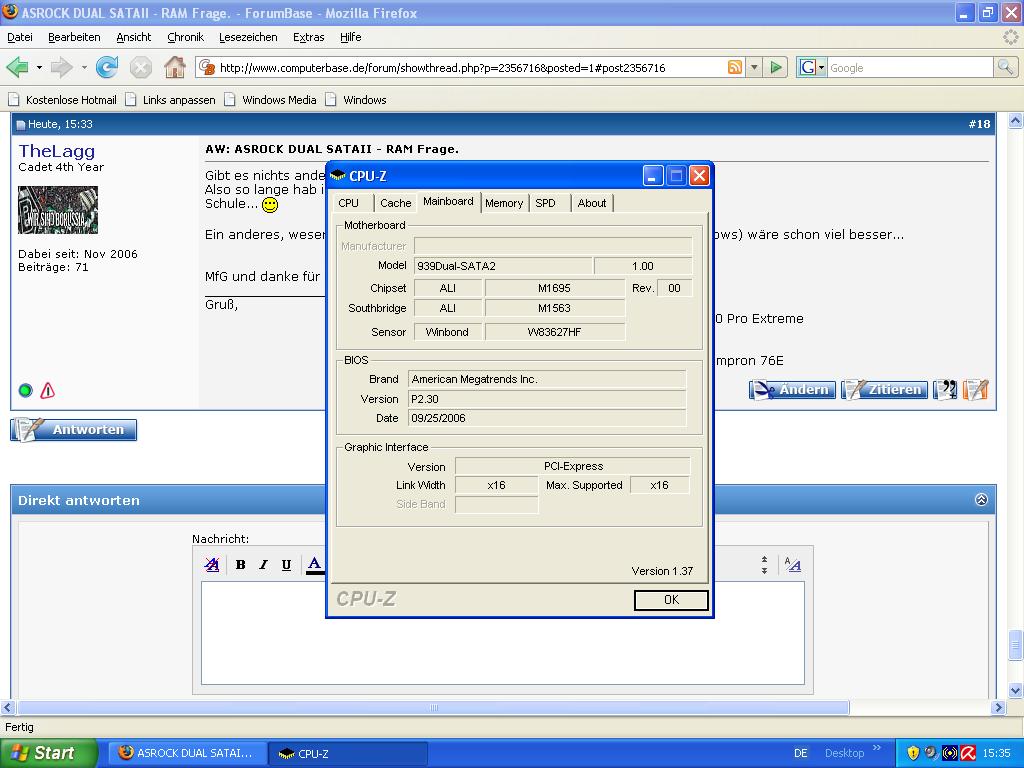This screenshot has height=768, width=1024.
Task: Open the Links anpassen bookmark
Action: pos(170,100)
